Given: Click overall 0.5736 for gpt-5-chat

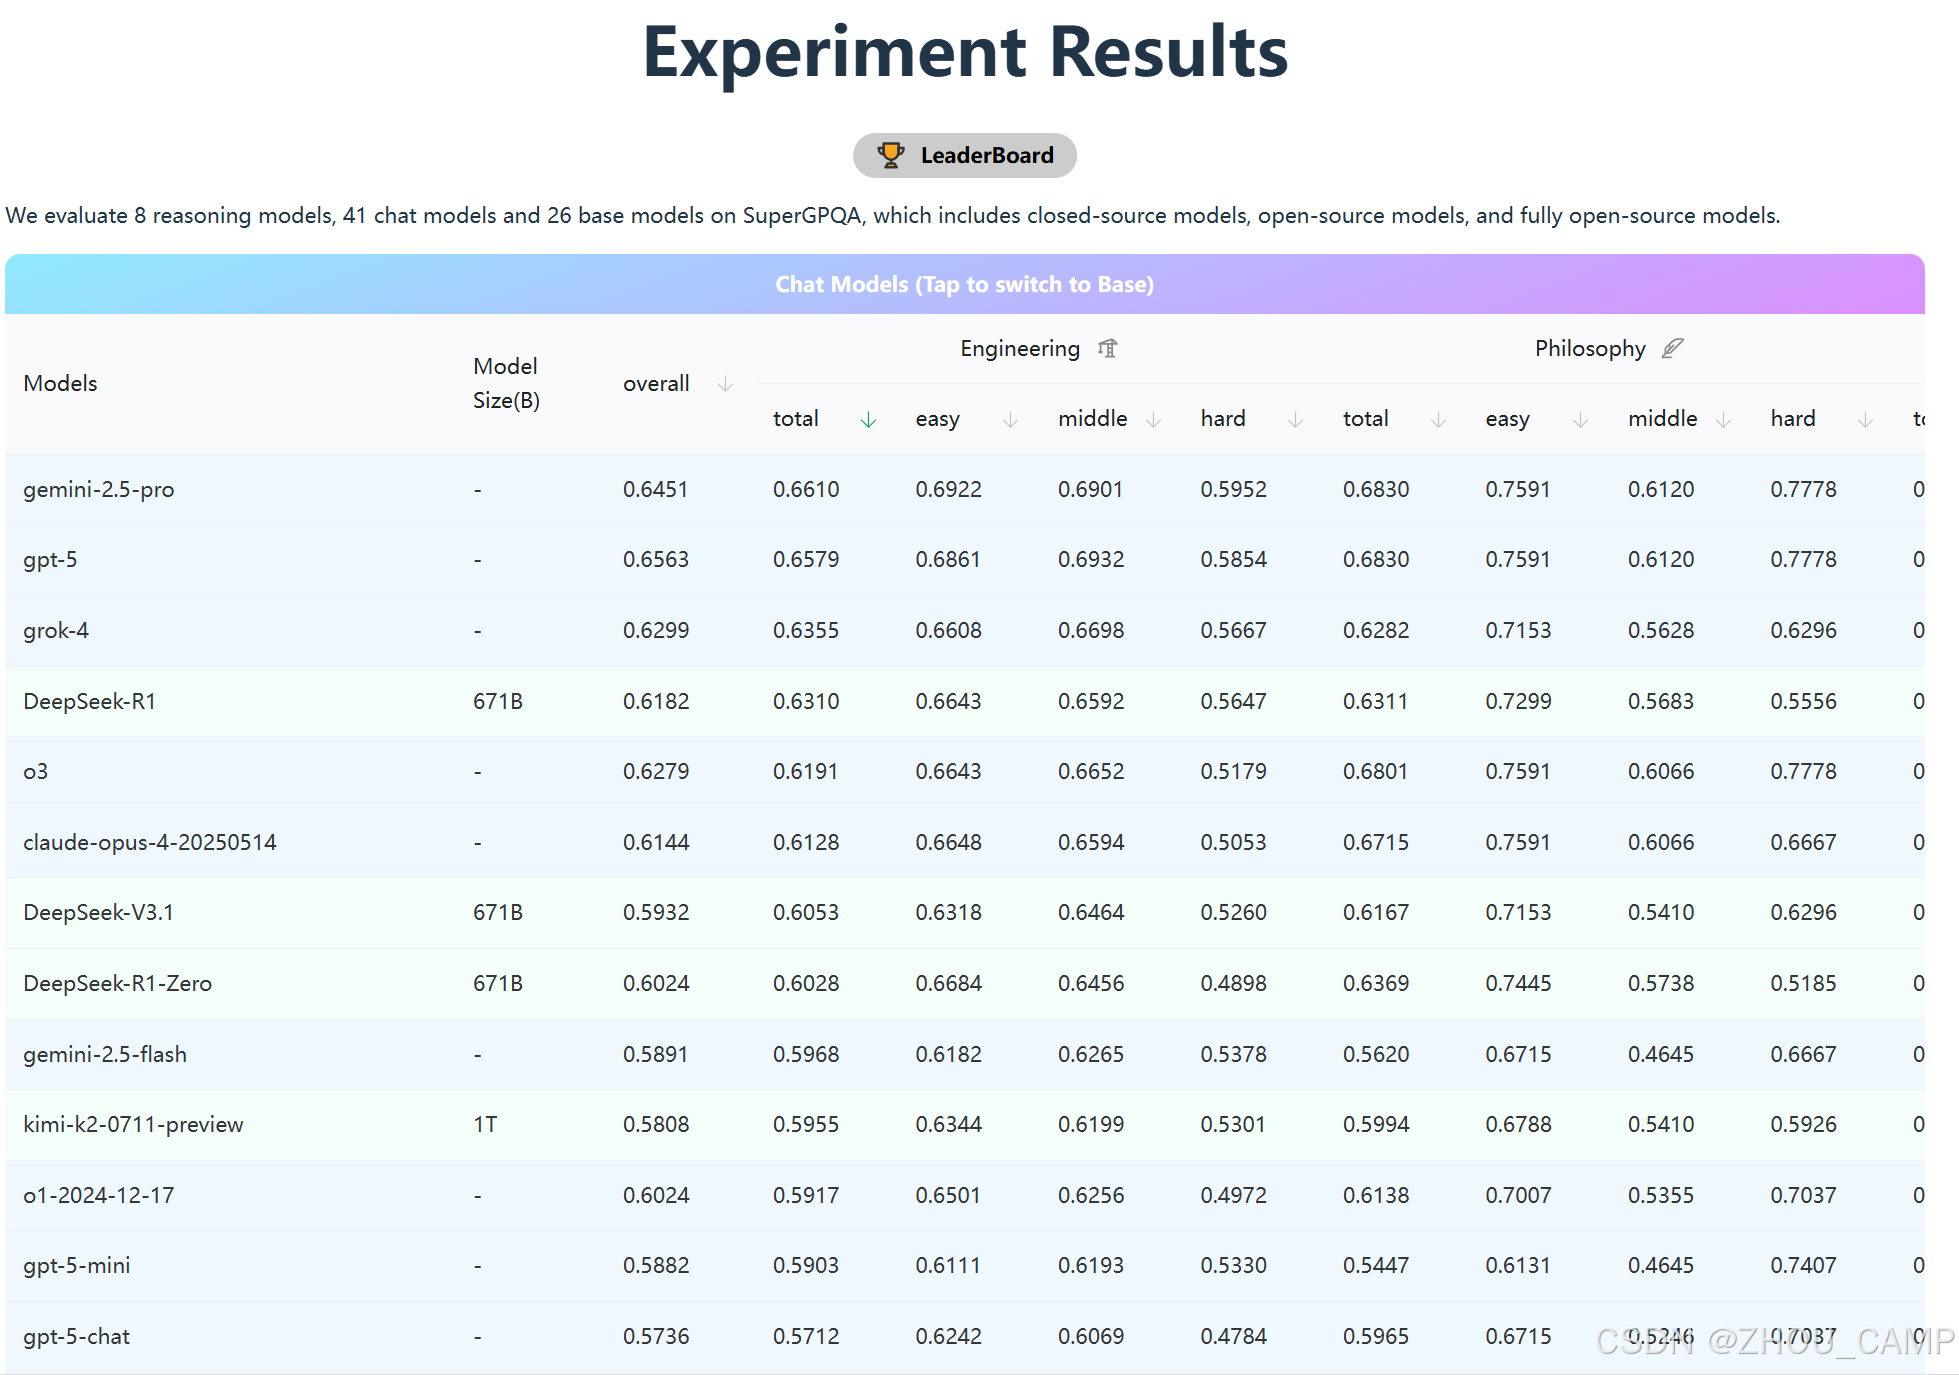Looking at the screenshot, I should [x=656, y=1336].
